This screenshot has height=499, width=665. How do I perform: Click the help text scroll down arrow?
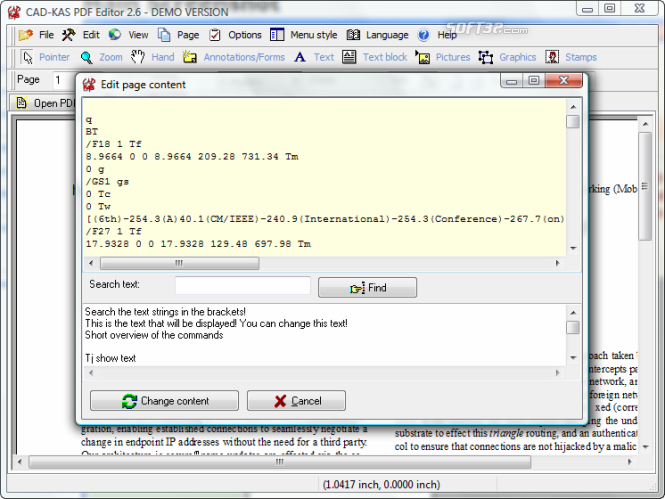pyautogui.click(x=573, y=358)
